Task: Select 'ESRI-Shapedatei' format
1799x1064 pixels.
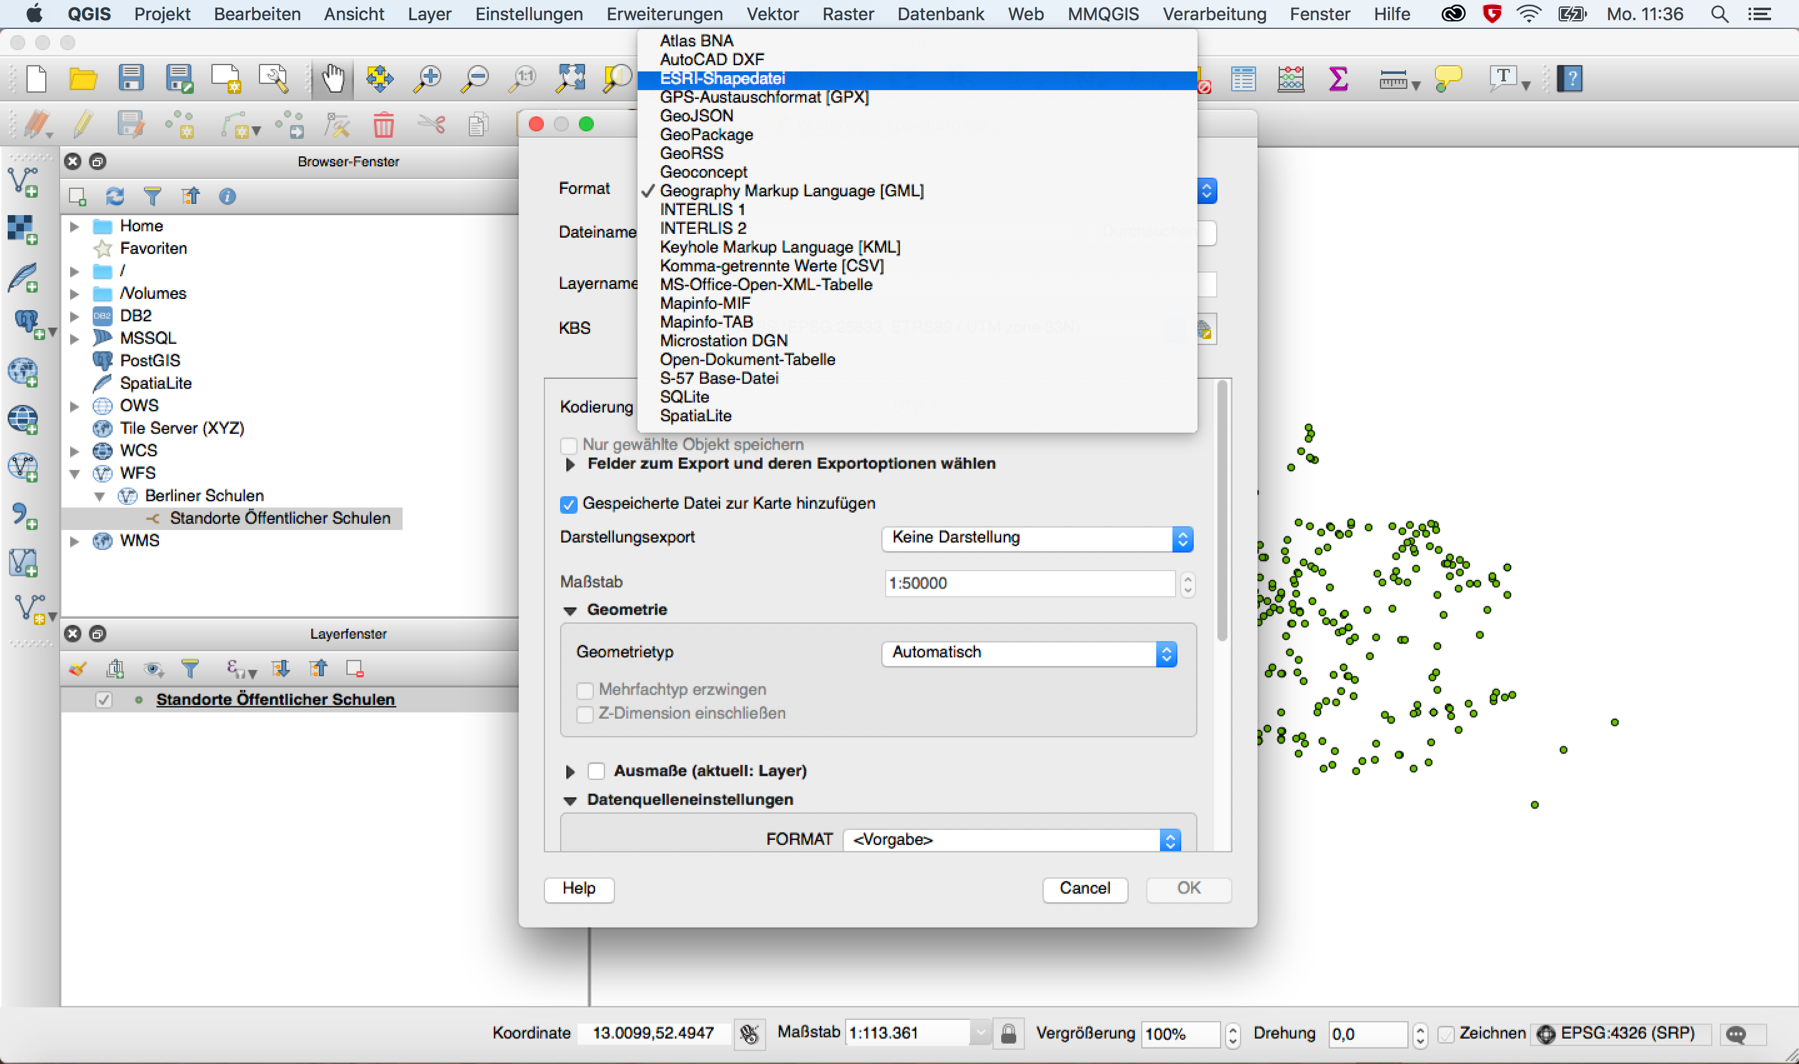Action: pyautogui.click(x=917, y=79)
